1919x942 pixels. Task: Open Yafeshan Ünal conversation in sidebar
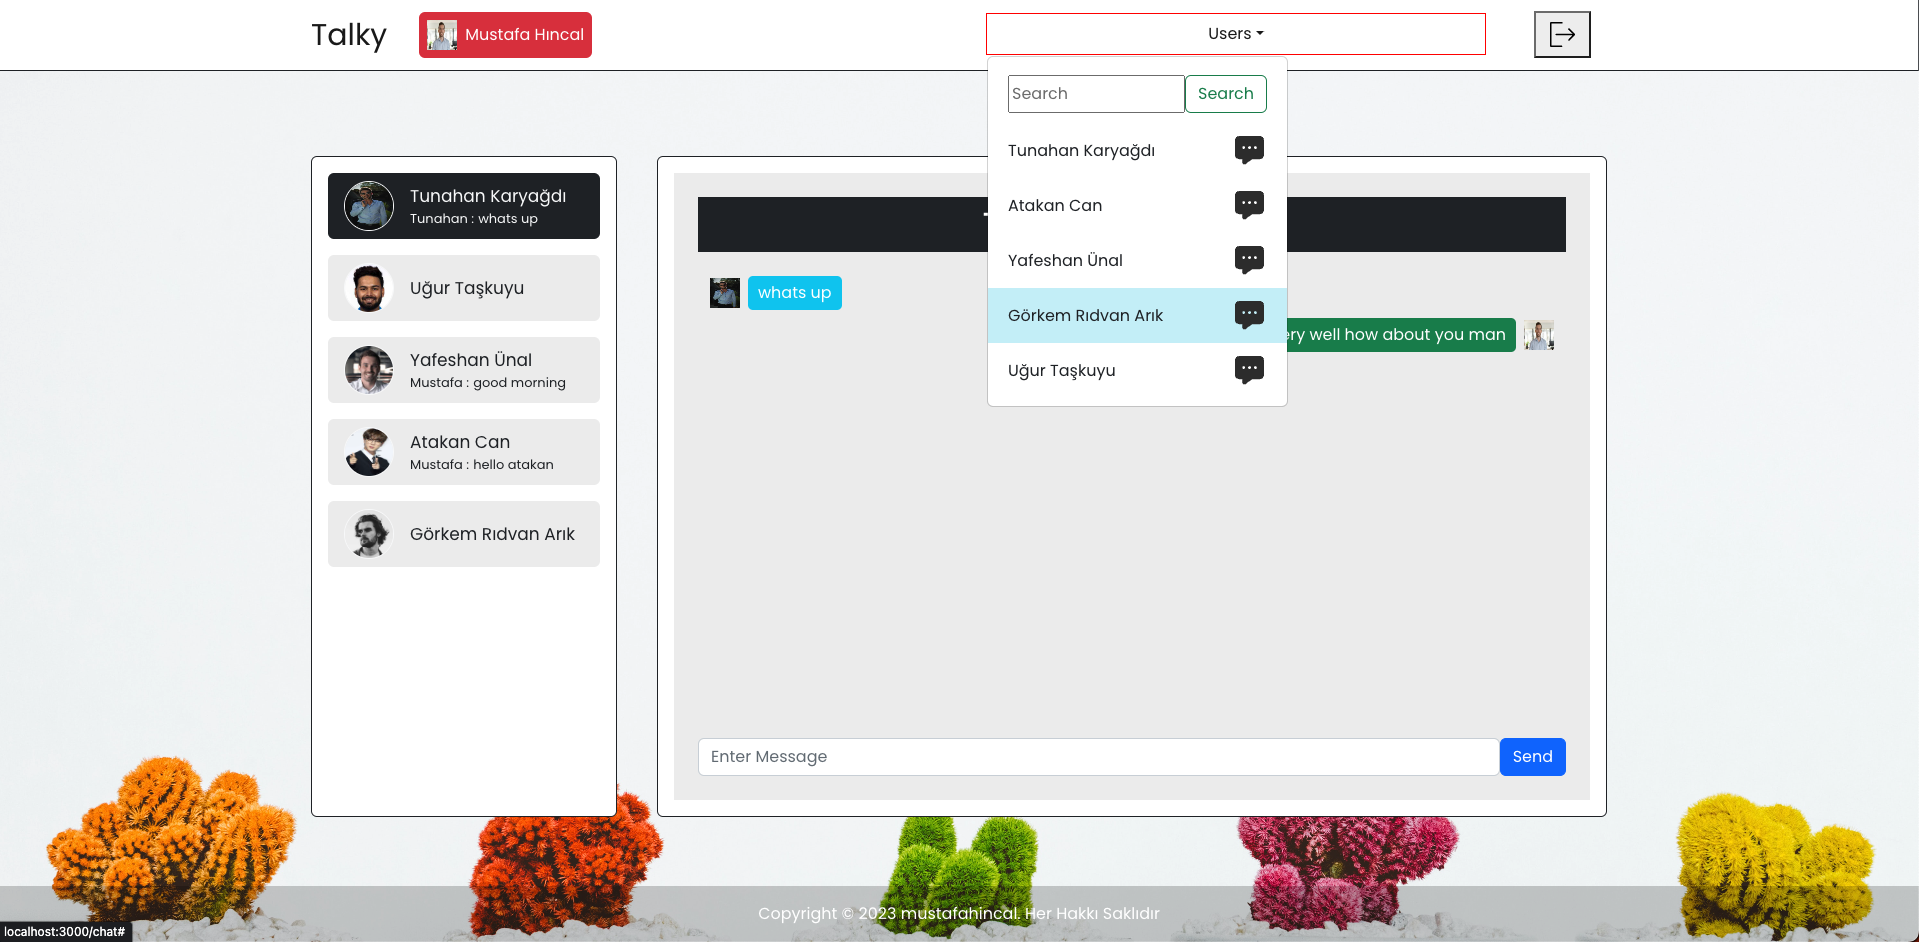coord(464,370)
